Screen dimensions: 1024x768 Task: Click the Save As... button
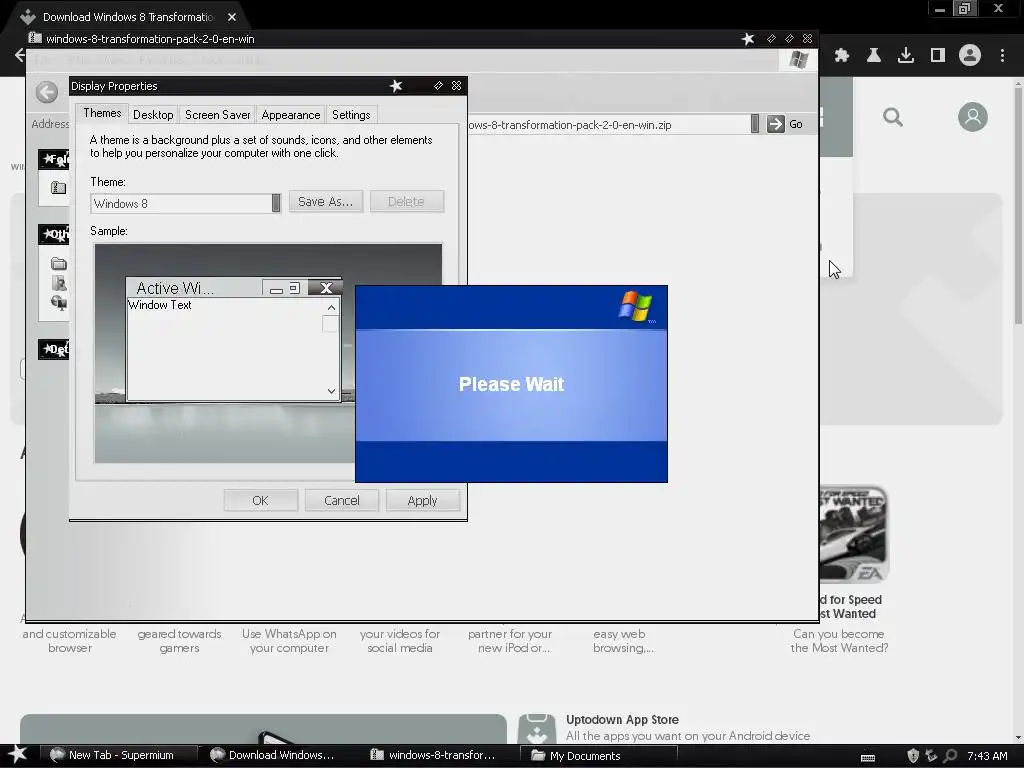[x=325, y=202]
